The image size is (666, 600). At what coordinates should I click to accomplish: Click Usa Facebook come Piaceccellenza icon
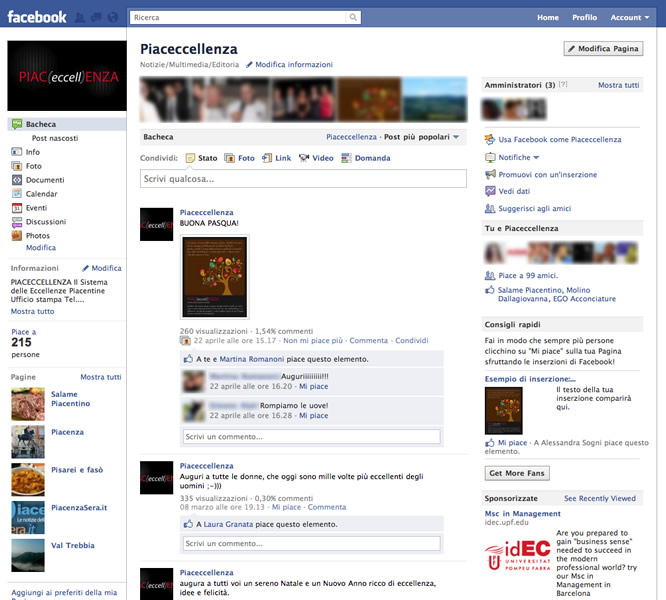click(x=490, y=139)
